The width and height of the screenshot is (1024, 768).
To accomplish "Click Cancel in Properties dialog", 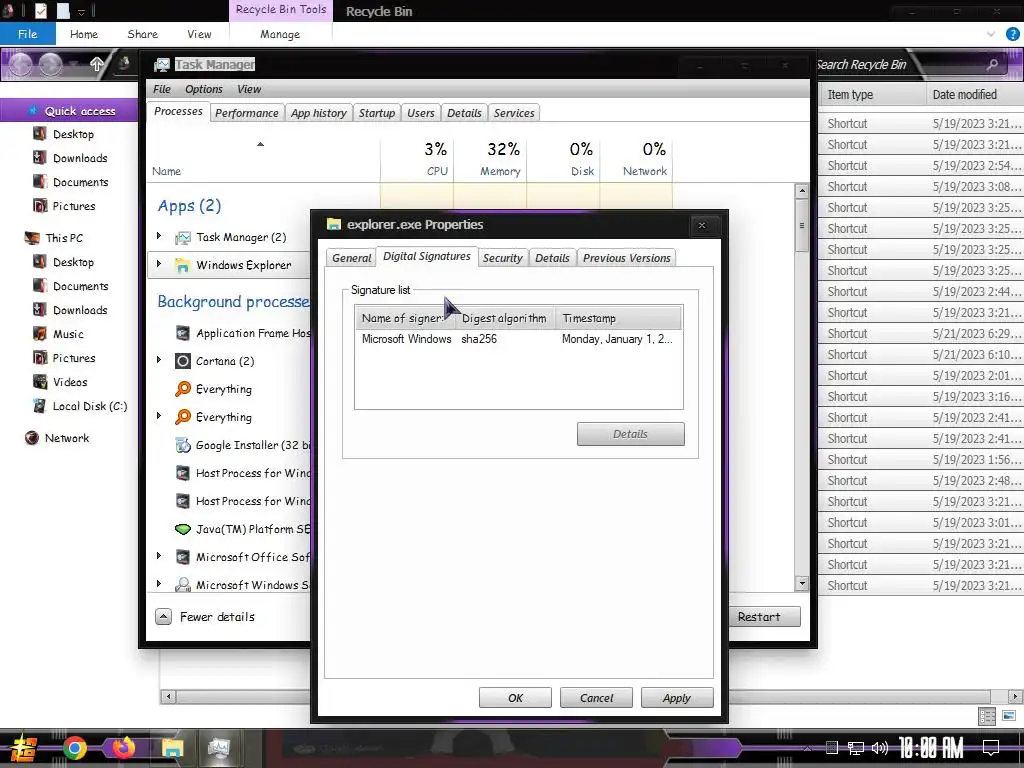I will coord(596,698).
